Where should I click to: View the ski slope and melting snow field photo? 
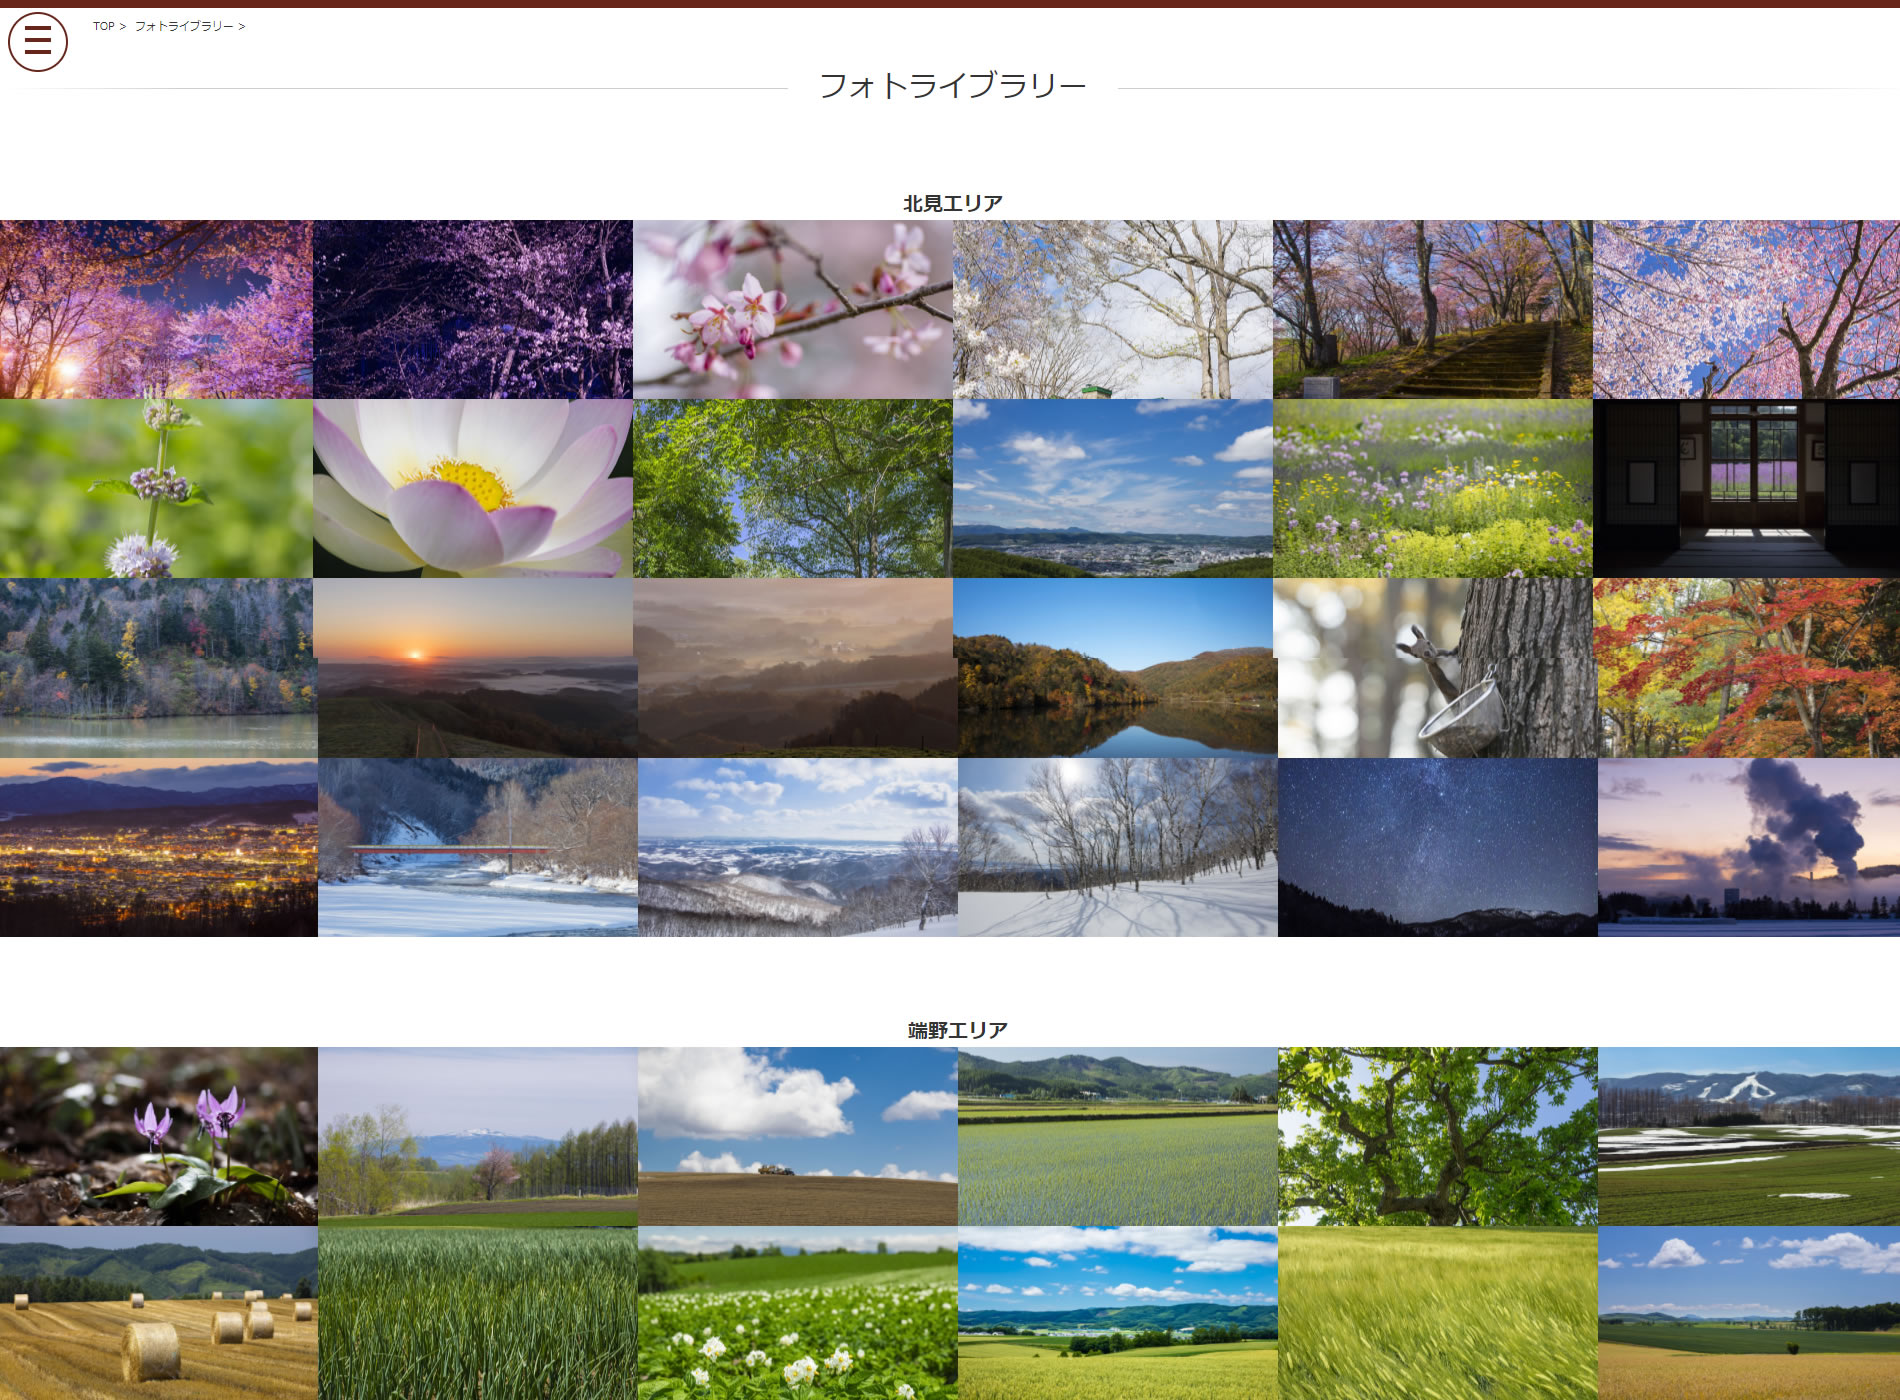1749,1136
